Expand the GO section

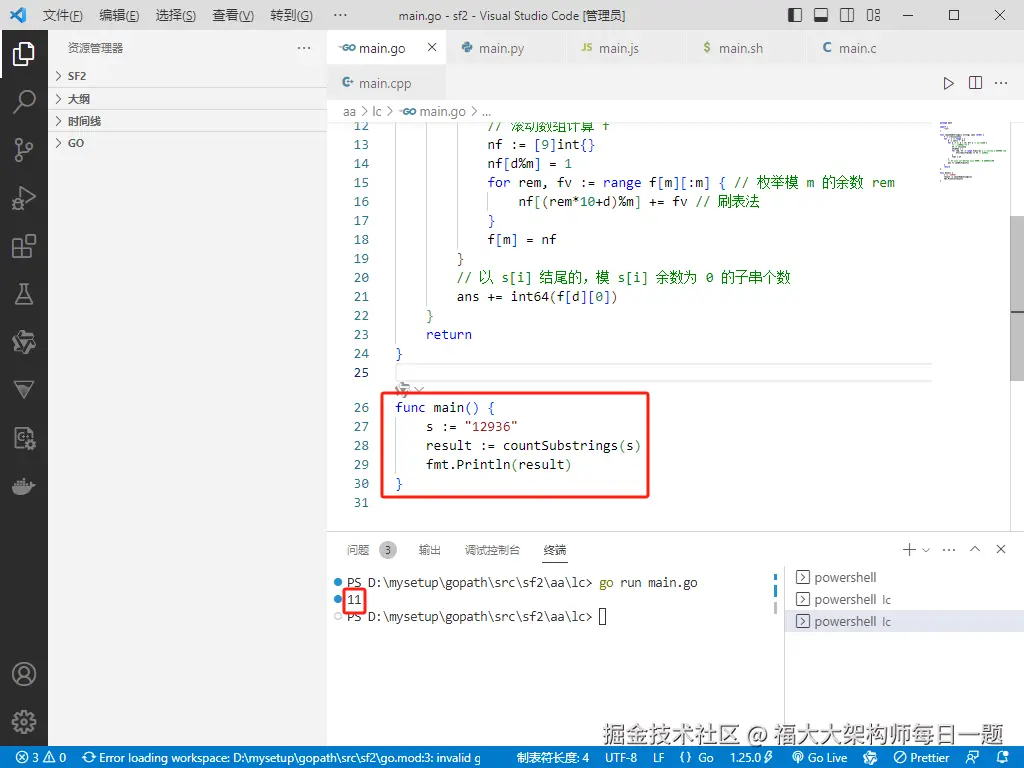[x=188, y=143]
